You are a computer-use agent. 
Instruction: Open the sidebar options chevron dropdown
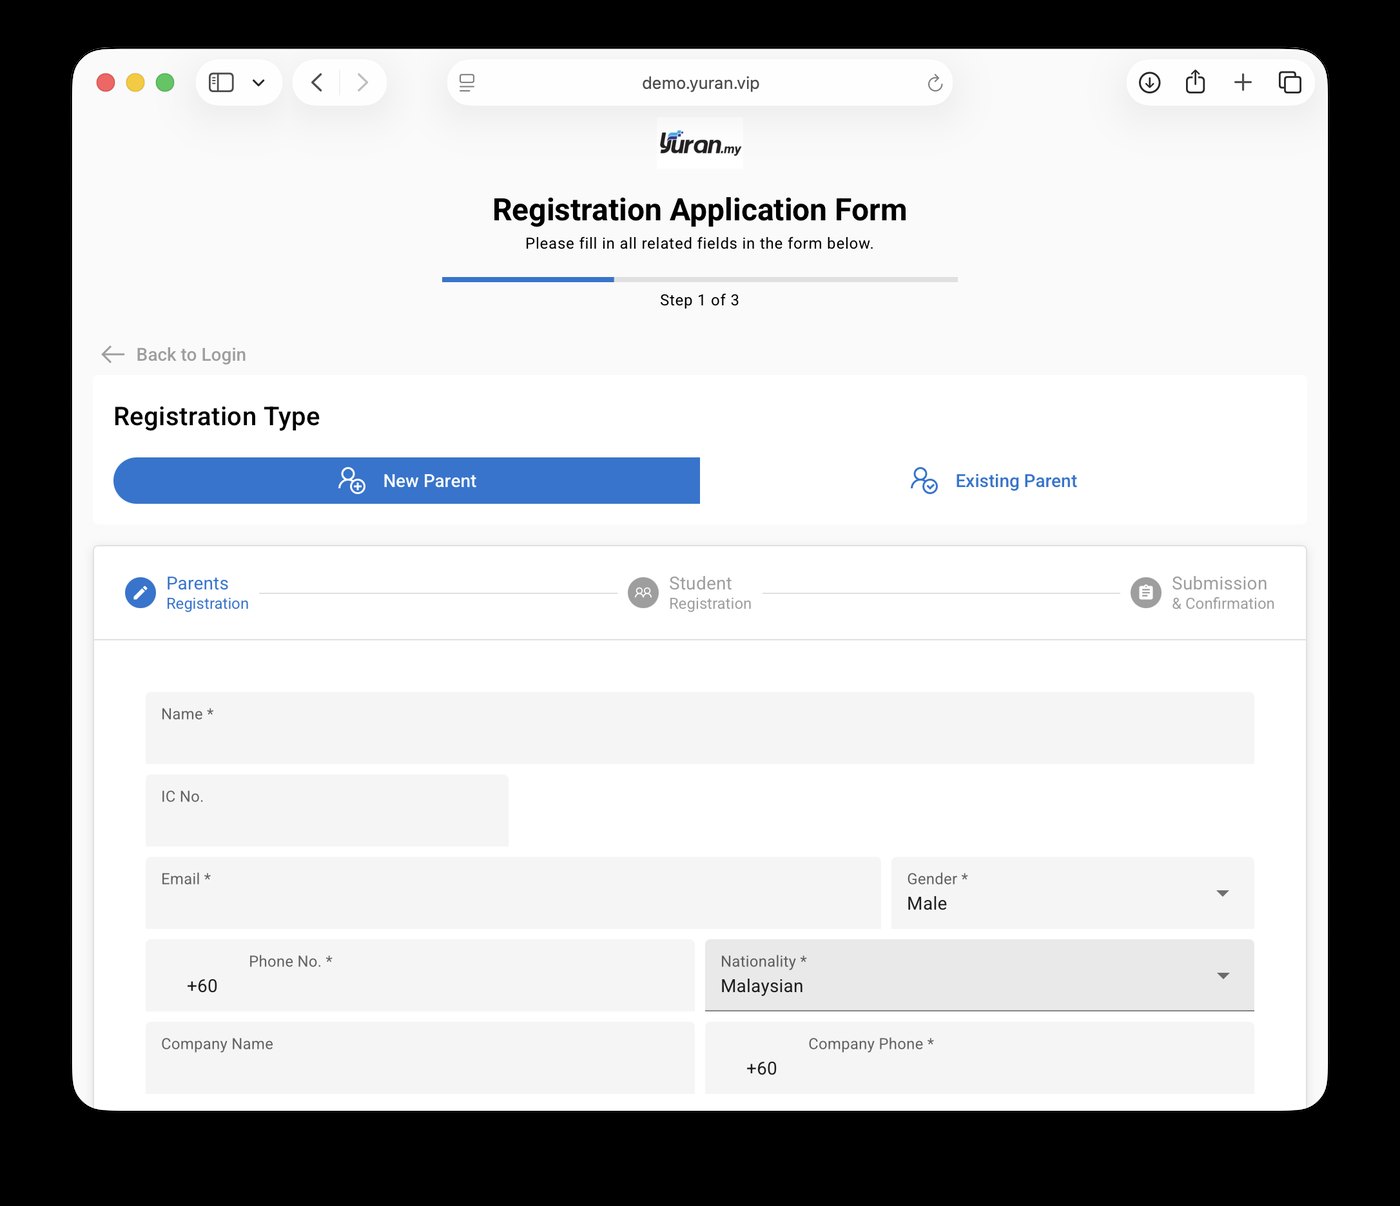258,83
